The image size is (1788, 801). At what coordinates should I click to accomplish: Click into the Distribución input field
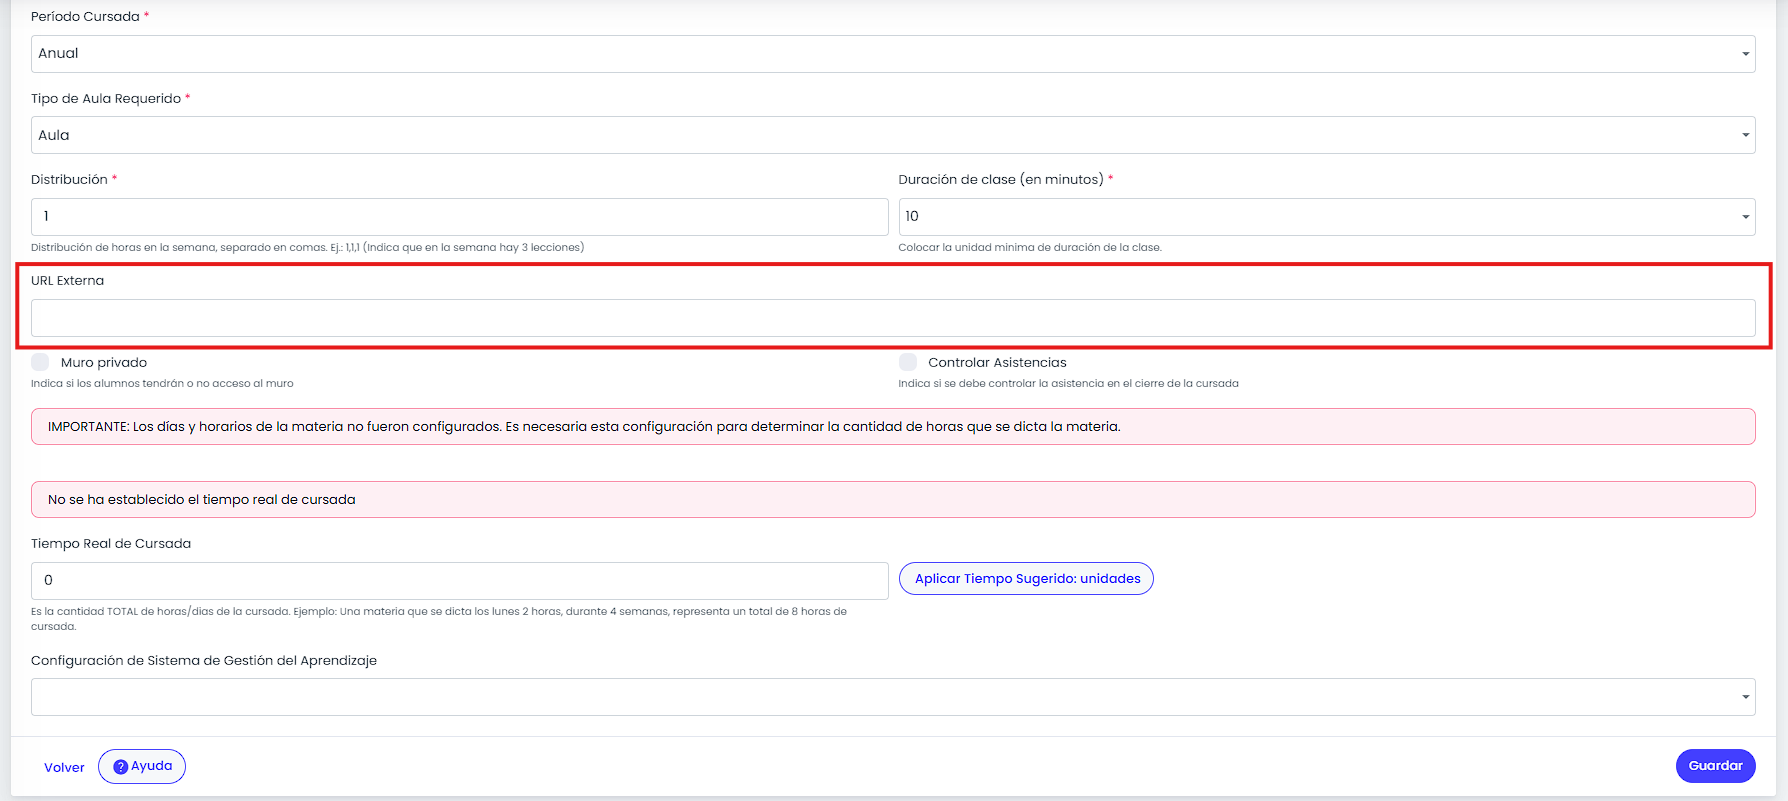point(459,217)
